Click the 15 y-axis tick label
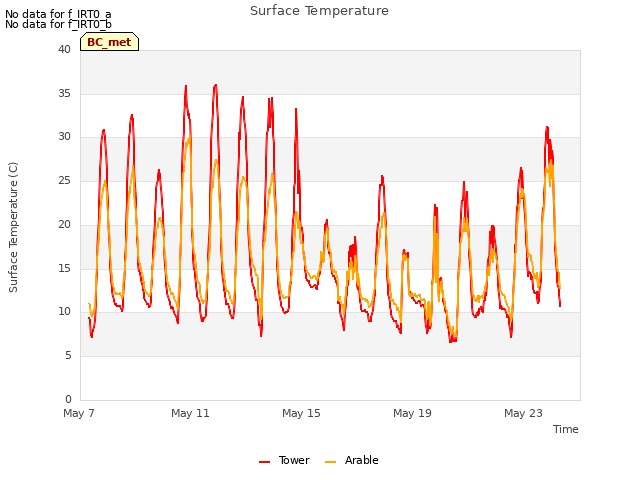This screenshot has width=640, height=480. 64,268
